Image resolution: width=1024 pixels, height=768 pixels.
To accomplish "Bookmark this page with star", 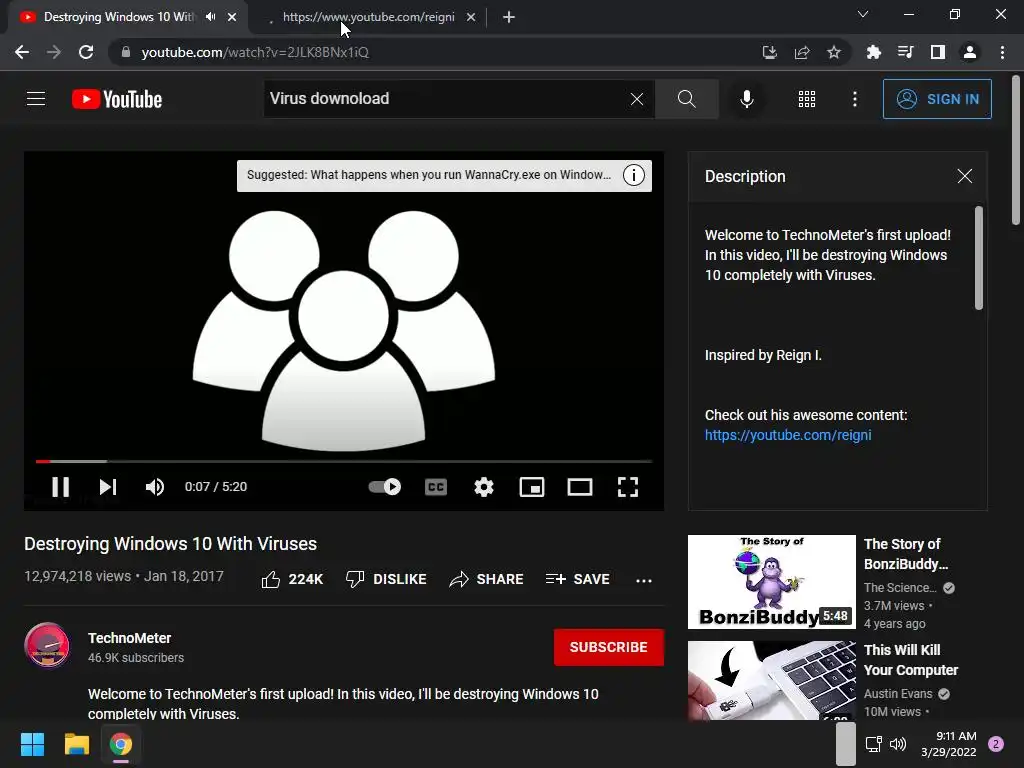I will 834,52.
